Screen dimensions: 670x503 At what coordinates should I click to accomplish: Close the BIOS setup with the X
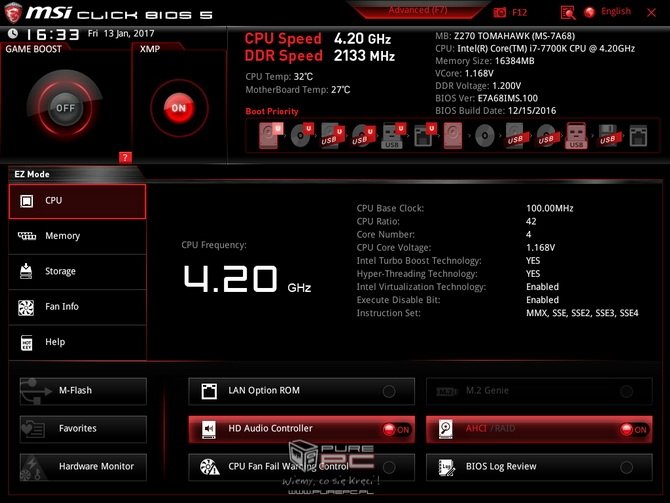pos(651,12)
